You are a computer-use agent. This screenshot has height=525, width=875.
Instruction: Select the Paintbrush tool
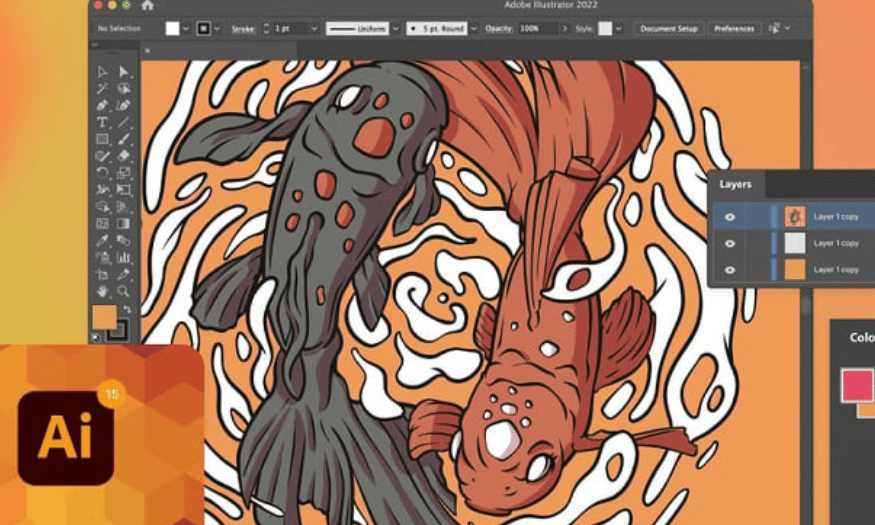pos(123,139)
